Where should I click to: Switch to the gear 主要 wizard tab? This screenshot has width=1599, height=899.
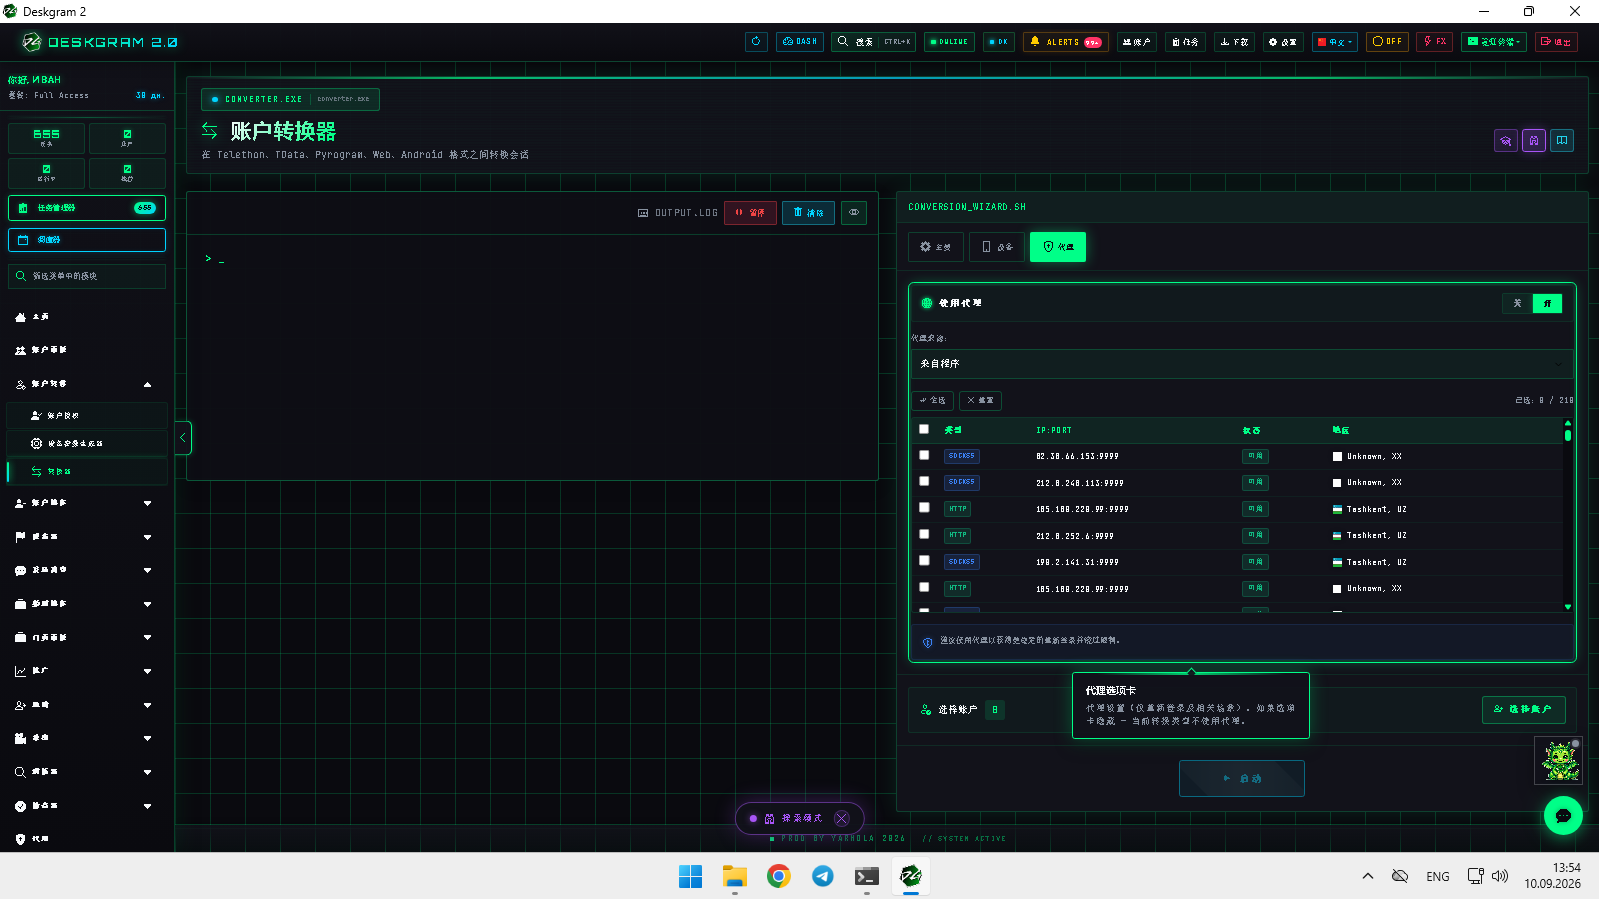pyautogui.click(x=936, y=247)
